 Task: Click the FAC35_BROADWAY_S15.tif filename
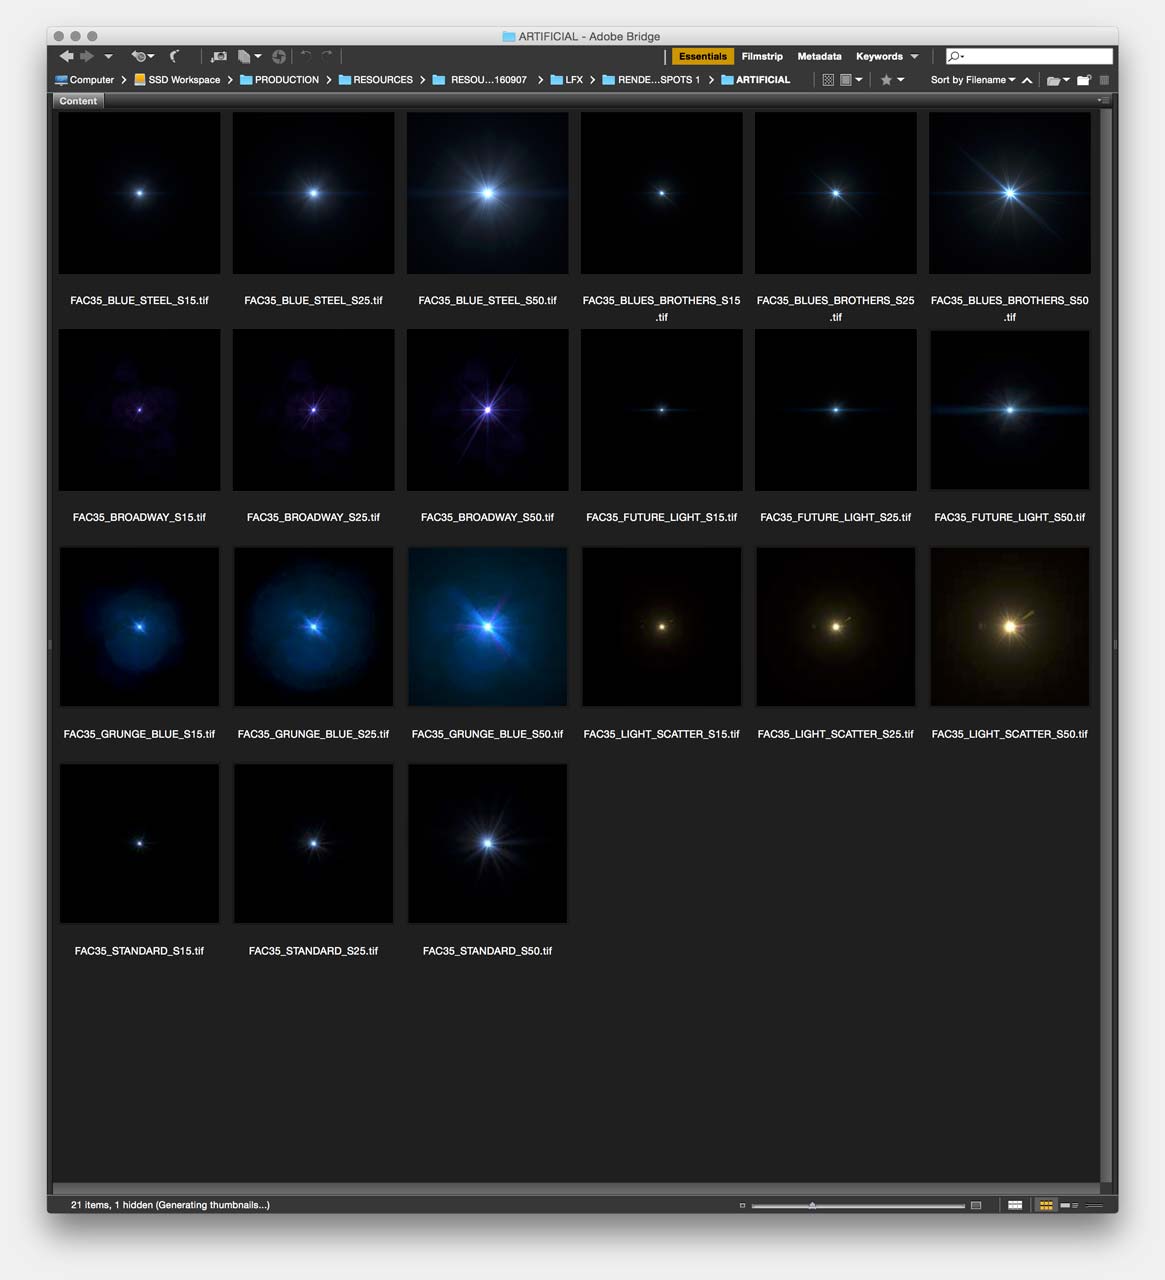(x=139, y=517)
